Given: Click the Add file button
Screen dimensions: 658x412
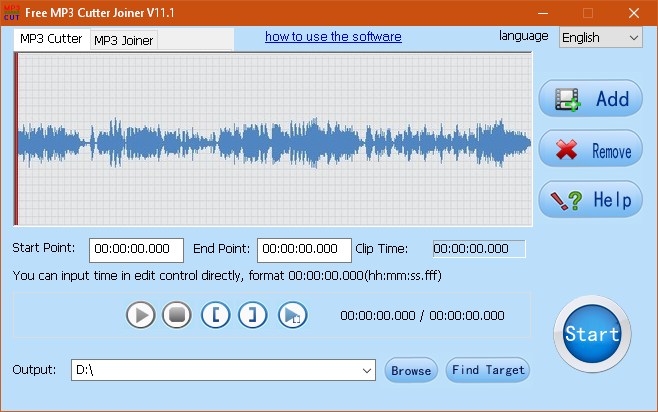Looking at the screenshot, I should point(590,98).
